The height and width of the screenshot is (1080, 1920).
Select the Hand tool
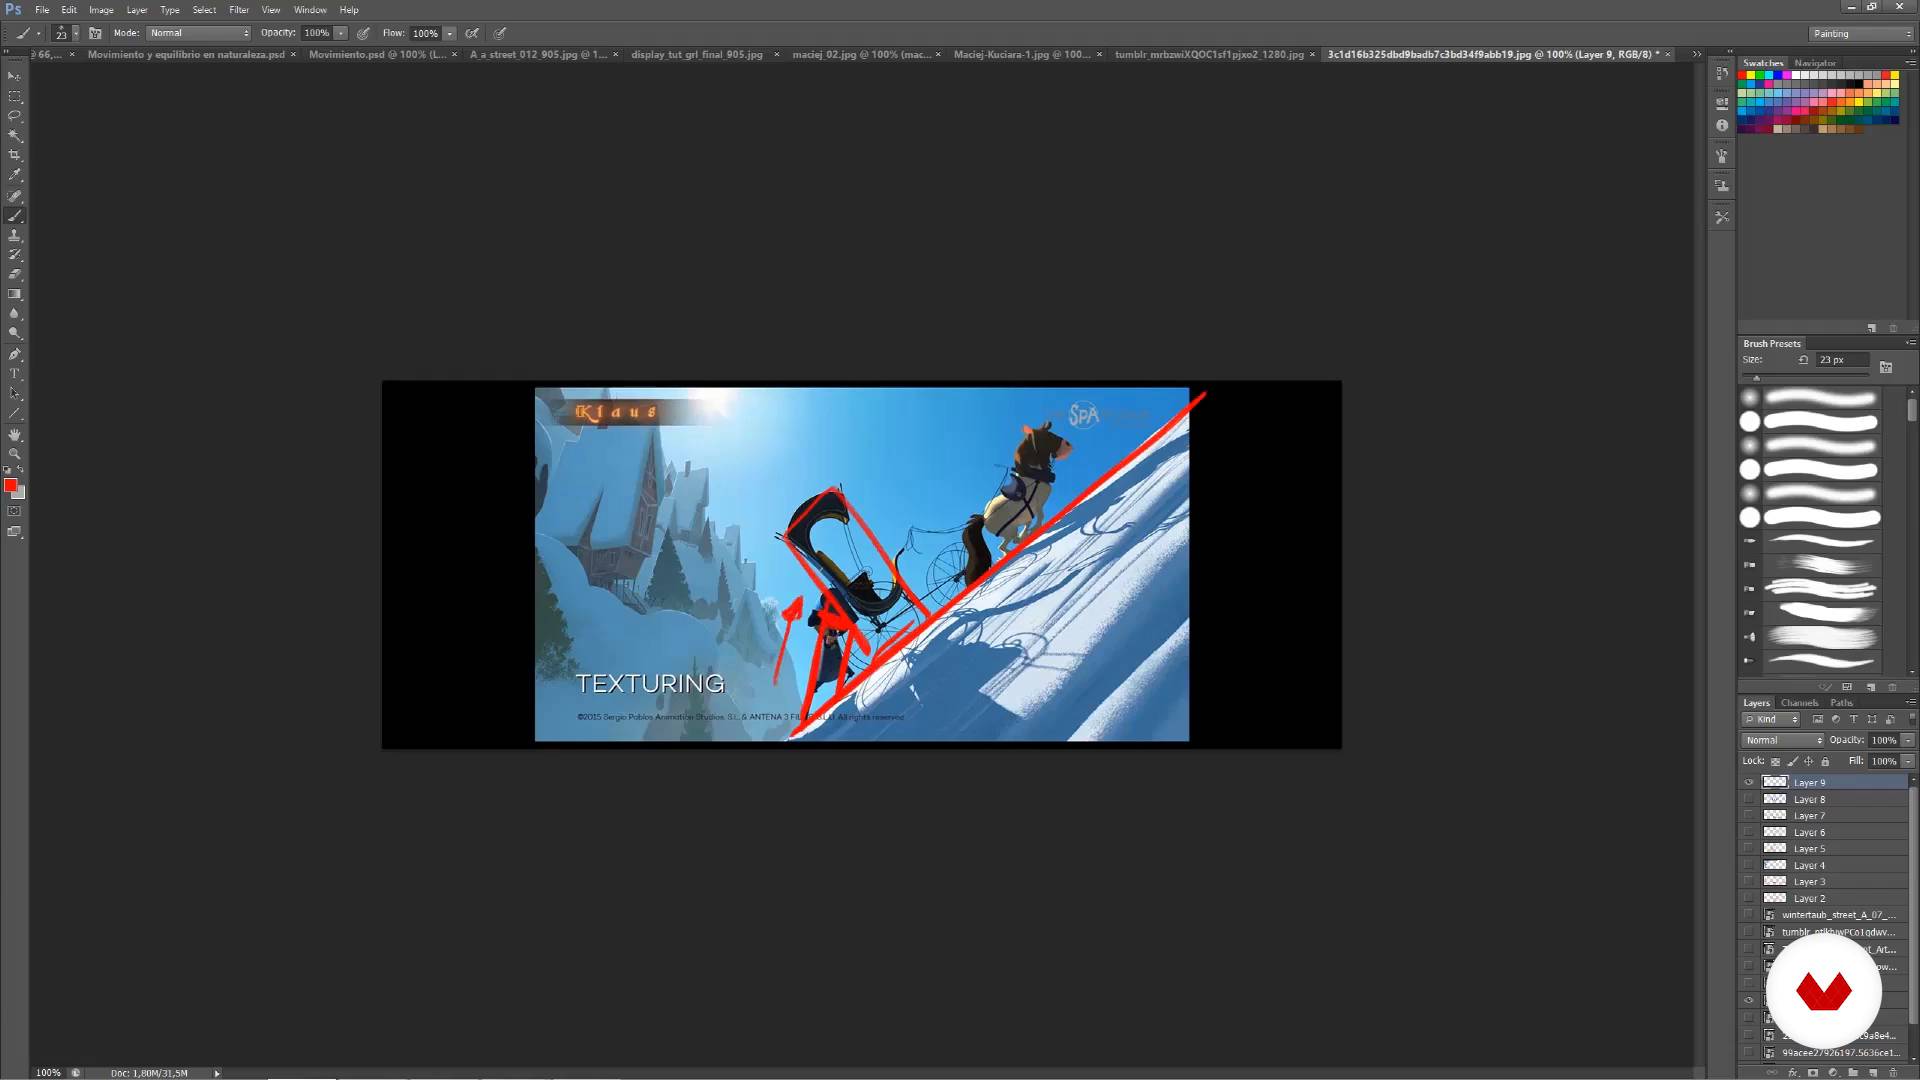coord(14,435)
